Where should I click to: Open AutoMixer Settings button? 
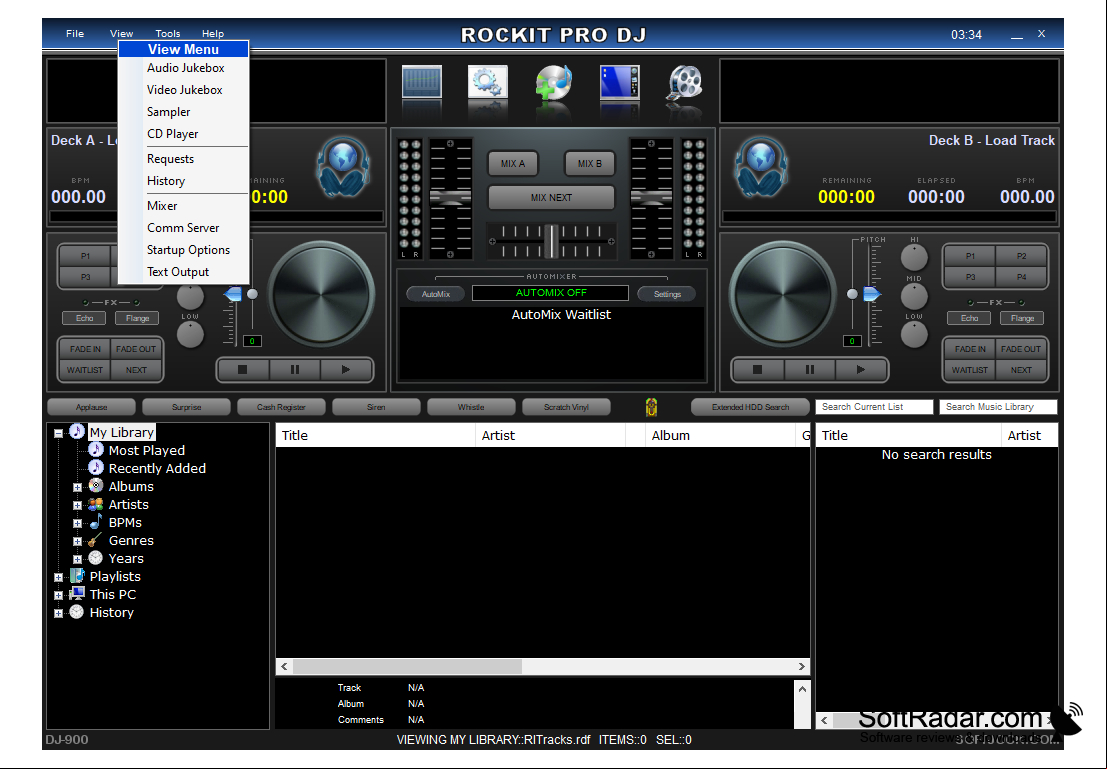(667, 294)
